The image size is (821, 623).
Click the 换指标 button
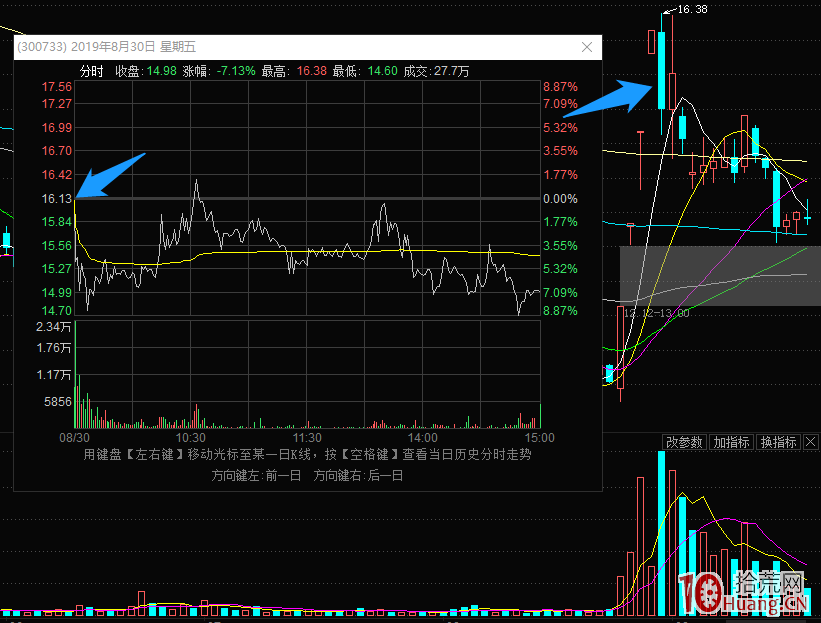(779, 442)
